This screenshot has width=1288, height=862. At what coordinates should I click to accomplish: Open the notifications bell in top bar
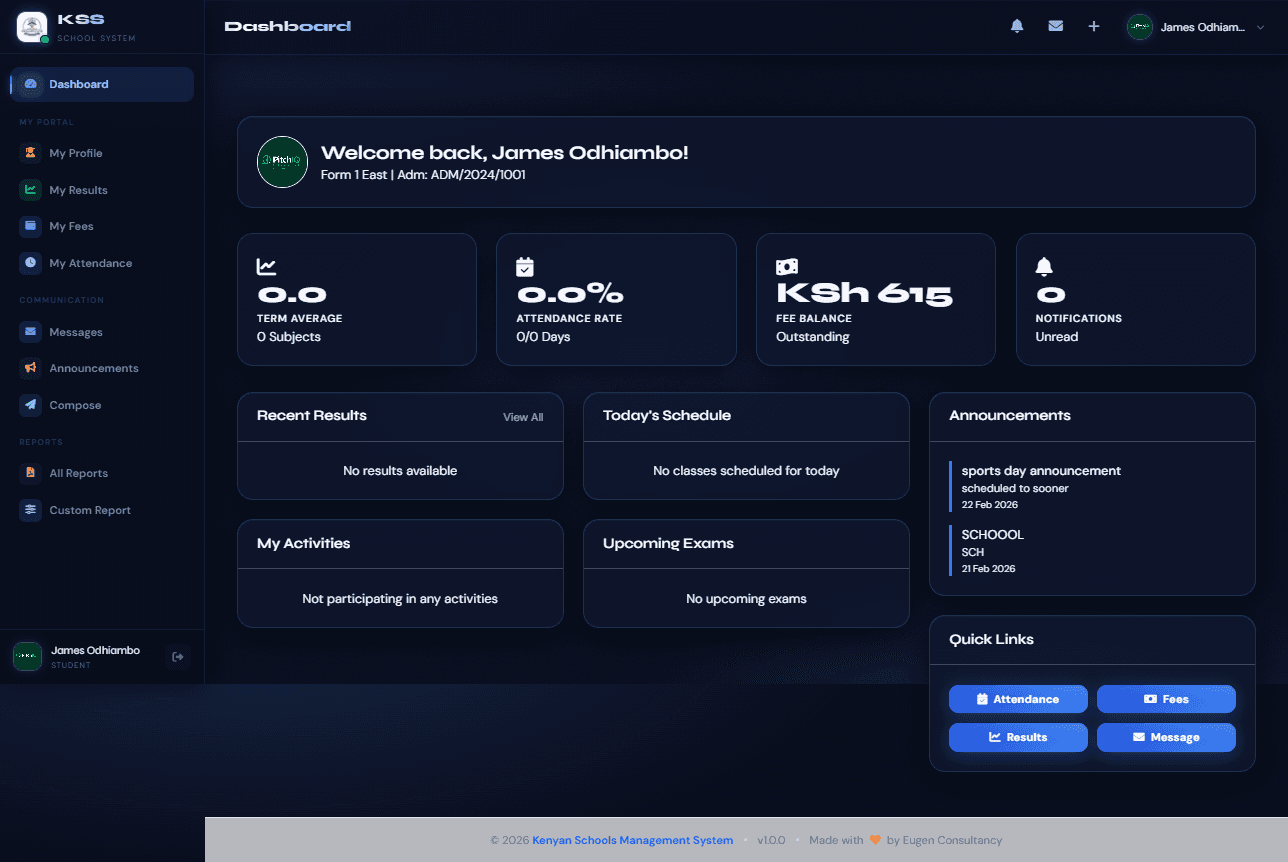click(x=1017, y=26)
